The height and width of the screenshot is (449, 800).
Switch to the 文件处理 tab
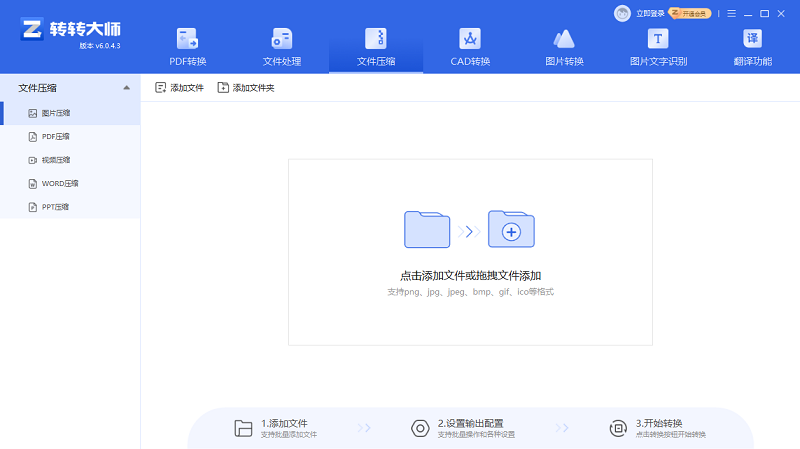click(x=281, y=47)
